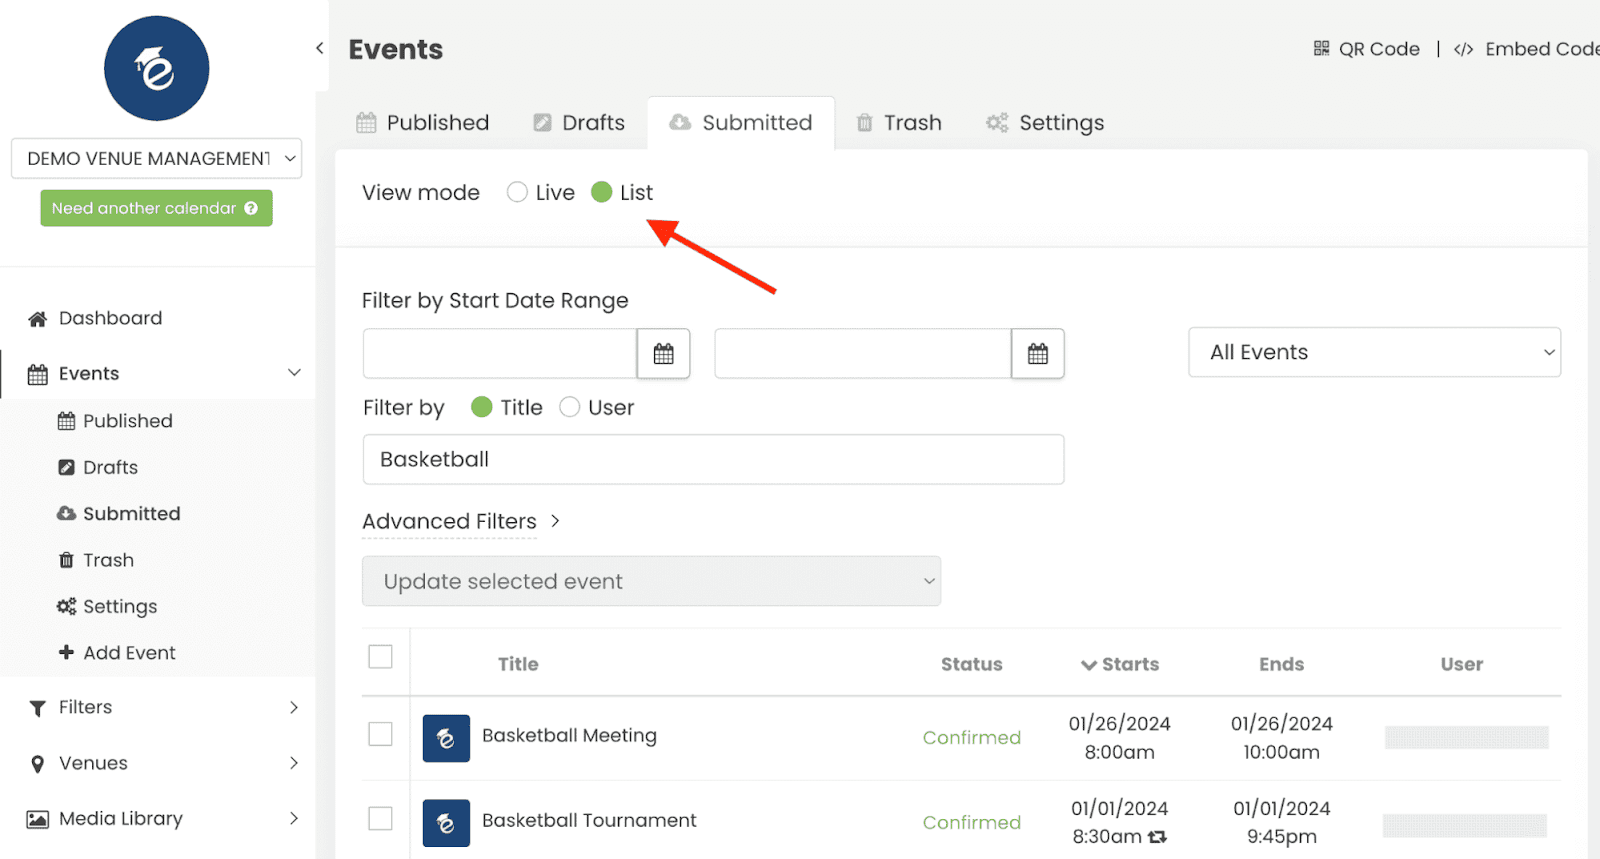The width and height of the screenshot is (1600, 859).
Task: Click the 01/01/2024 9:45pm end time
Action: click(1281, 822)
